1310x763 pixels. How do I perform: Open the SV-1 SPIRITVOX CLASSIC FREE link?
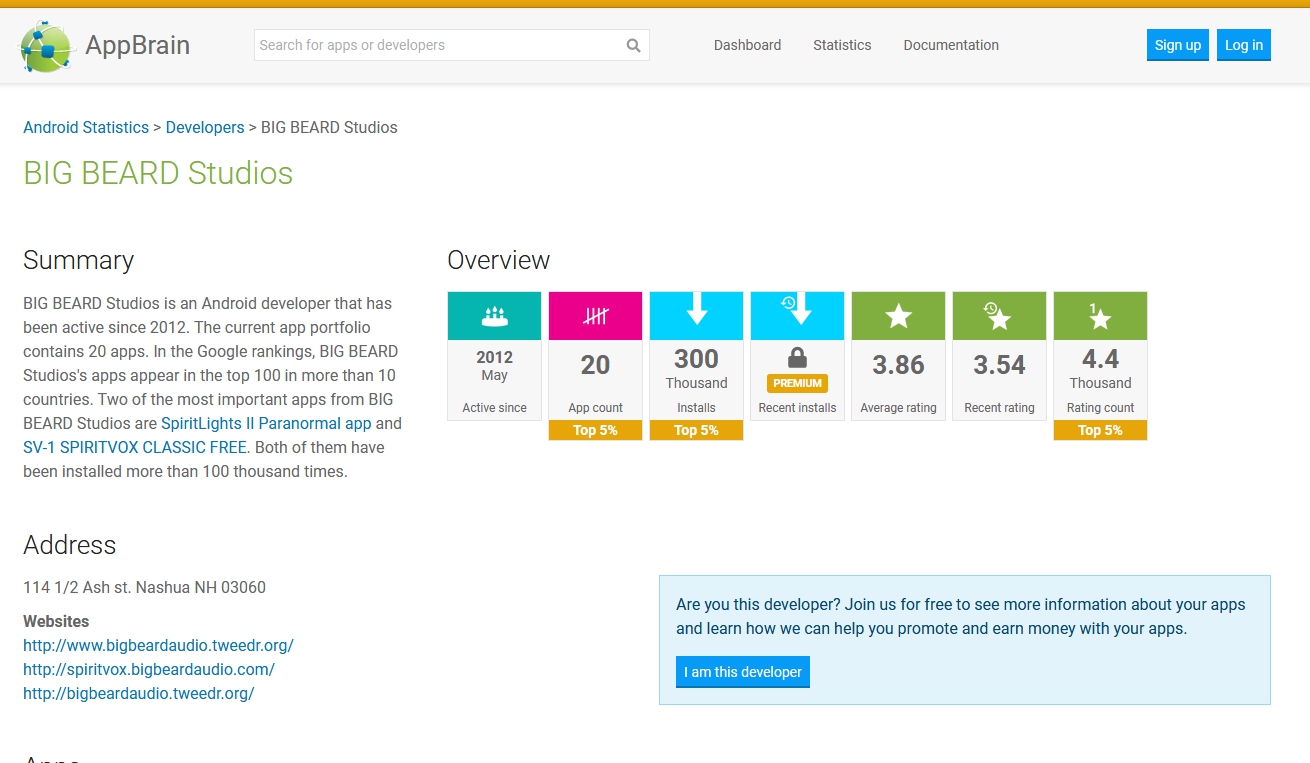pos(134,447)
